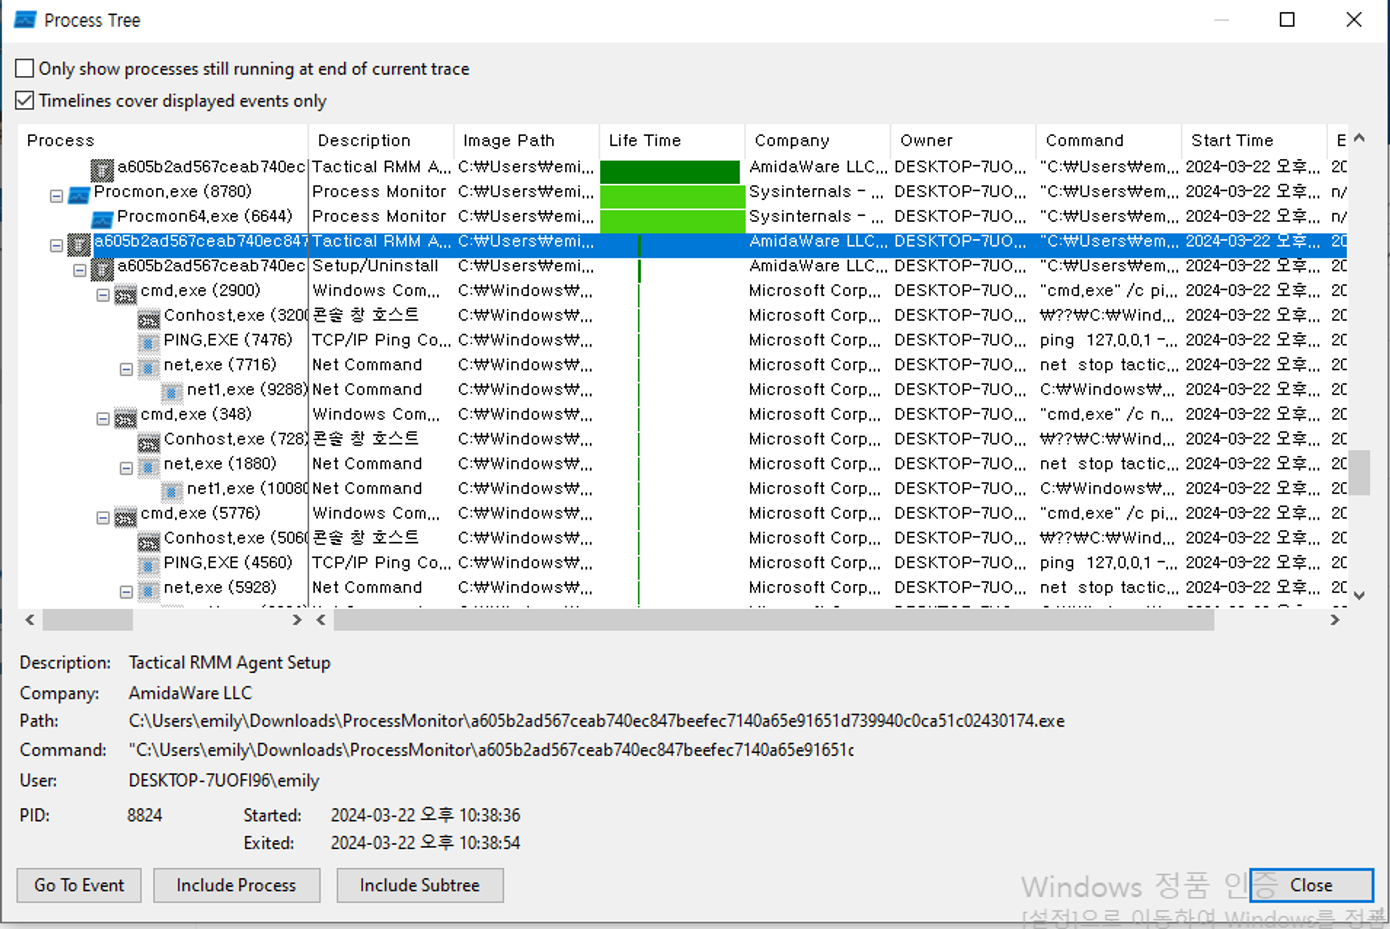Click the Start Time column header
This screenshot has width=1390, height=929.
click(x=1254, y=140)
